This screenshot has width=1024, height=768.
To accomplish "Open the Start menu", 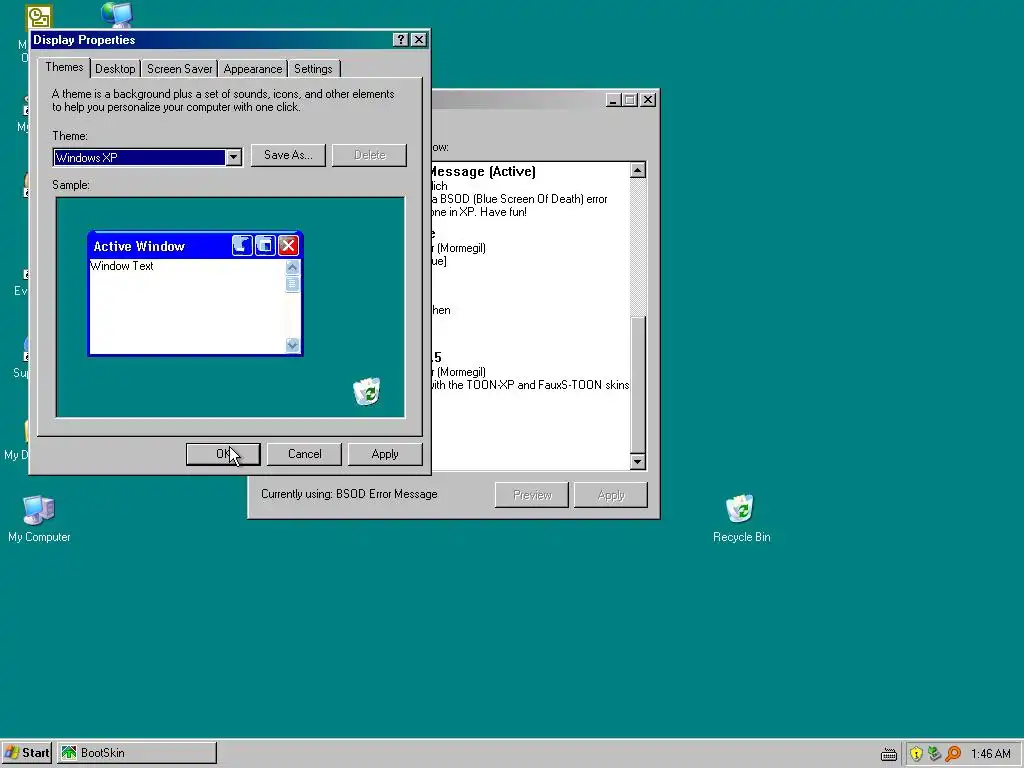I will [27, 753].
